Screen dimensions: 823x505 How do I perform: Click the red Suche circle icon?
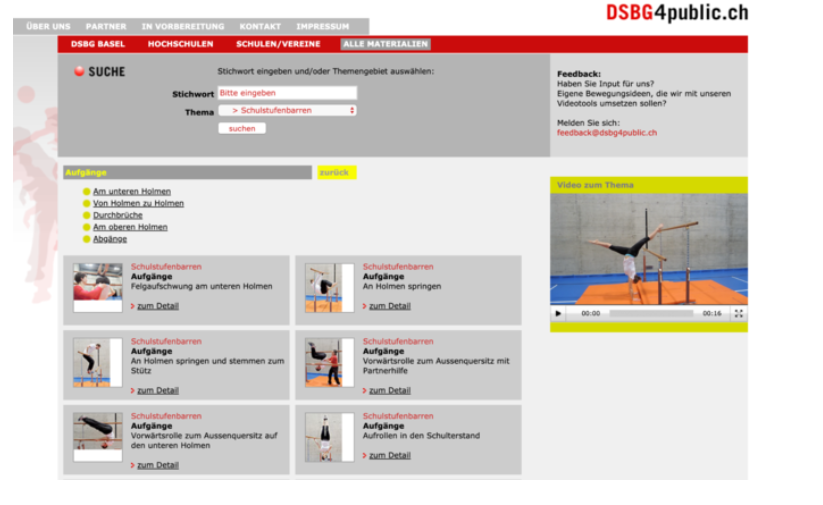79,72
